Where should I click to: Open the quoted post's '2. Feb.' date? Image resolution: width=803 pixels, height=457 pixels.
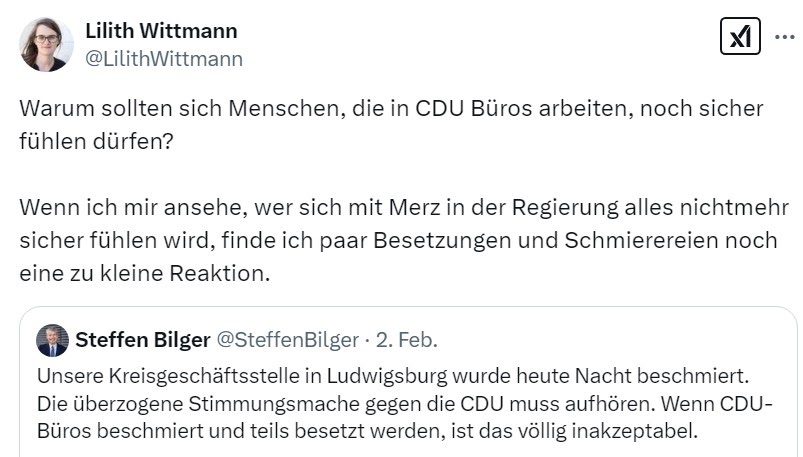tap(406, 341)
